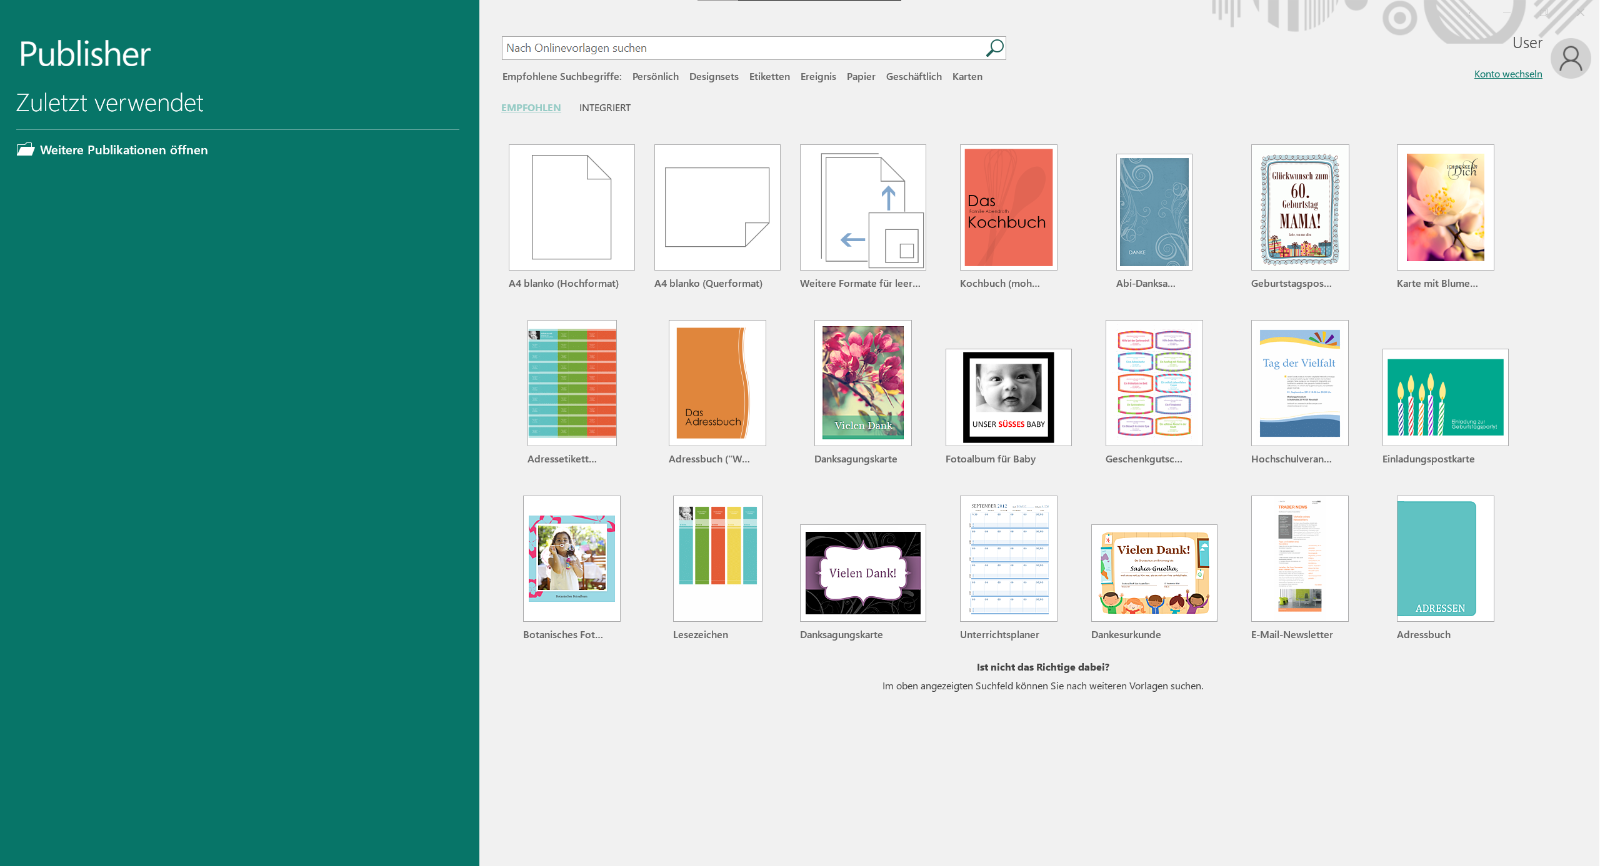Click the search magnifier icon
Screen dimensions: 1600x868
tap(994, 48)
